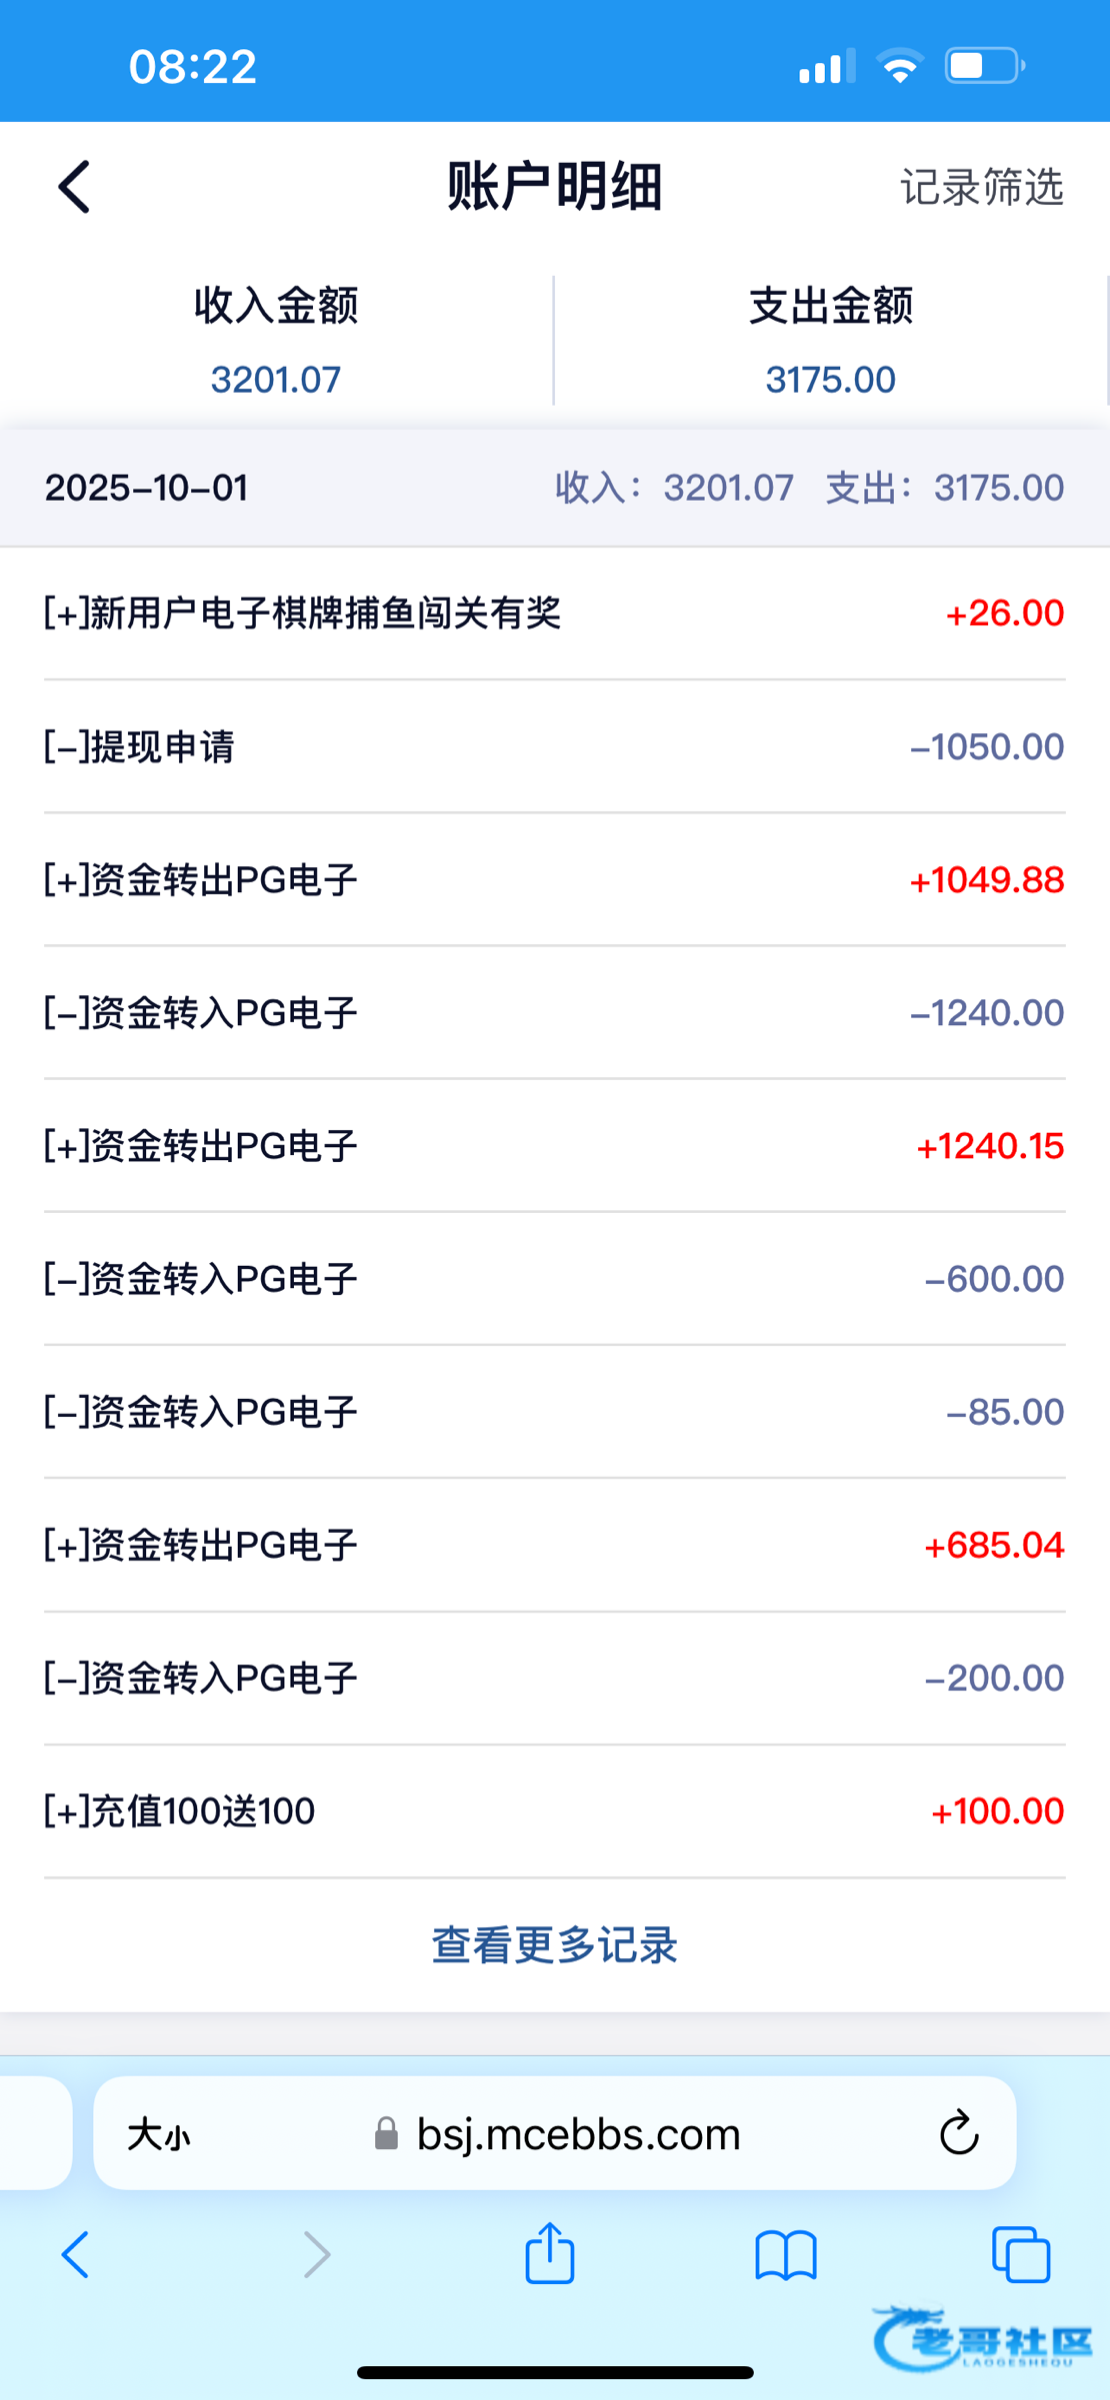Open the 充值100送100 record entry
Screen dimensions: 1110x2400
click(x=554, y=1811)
